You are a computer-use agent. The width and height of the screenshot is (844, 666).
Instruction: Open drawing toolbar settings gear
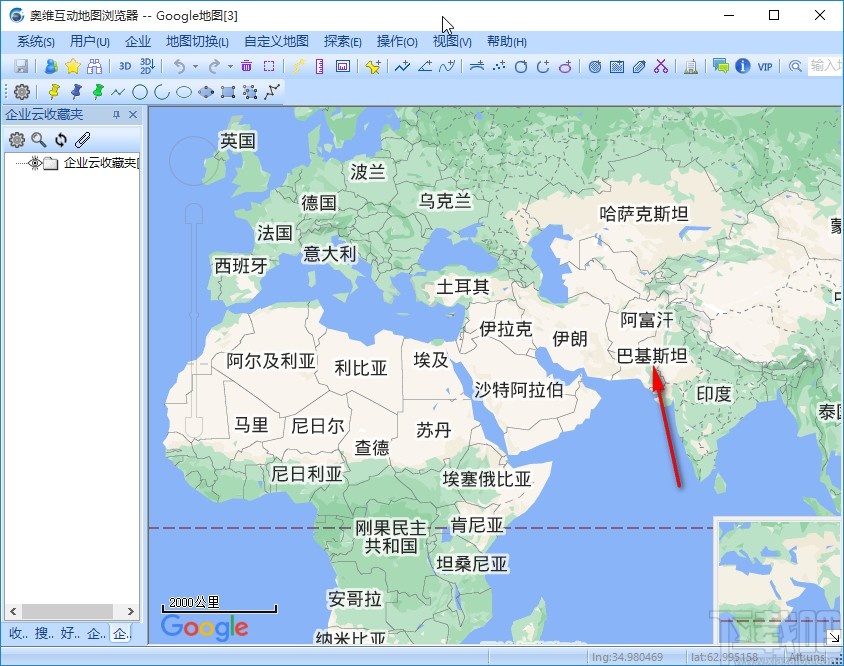[22, 92]
